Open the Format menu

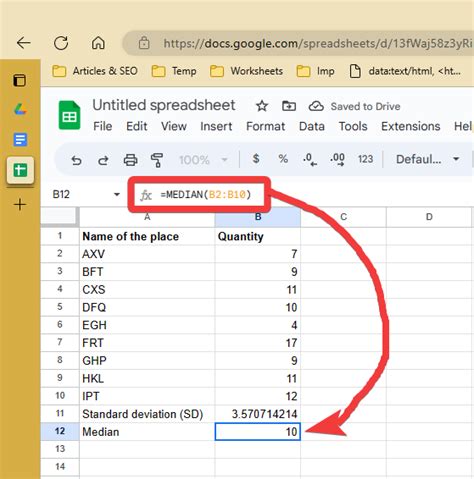[x=265, y=127]
